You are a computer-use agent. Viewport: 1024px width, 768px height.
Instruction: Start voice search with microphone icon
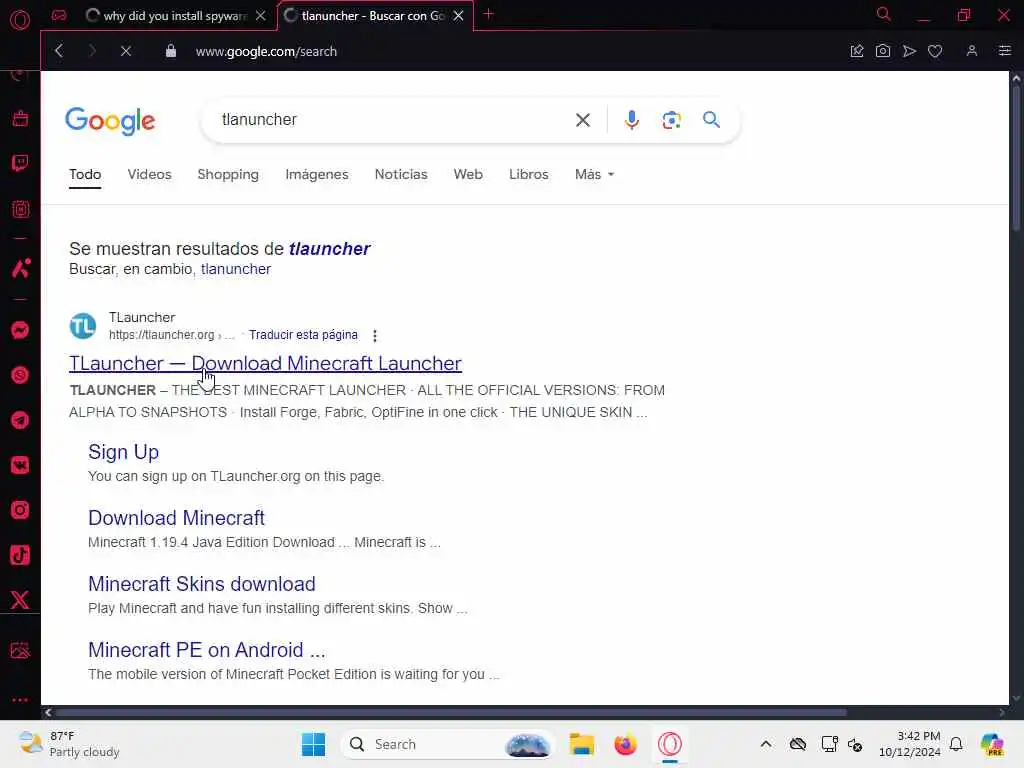pos(632,120)
